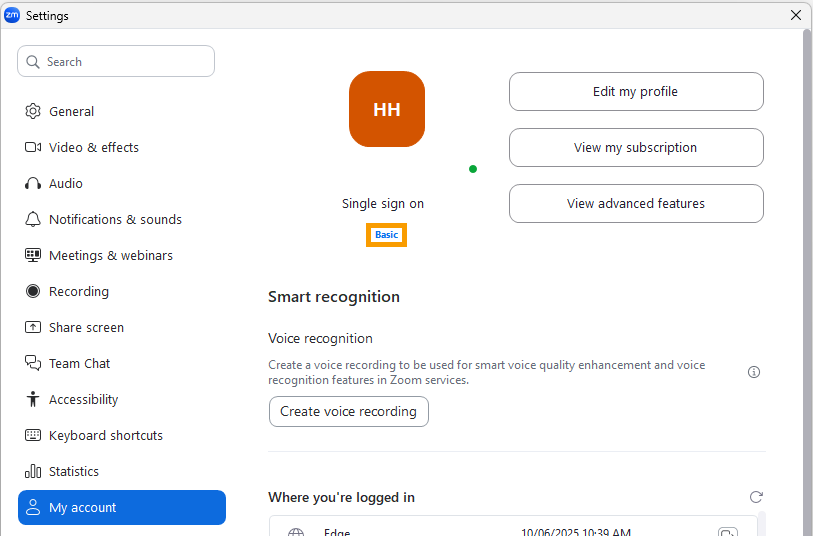Go to Accessibility settings
Image resolution: width=815 pixels, height=536 pixels.
click(x=122, y=399)
